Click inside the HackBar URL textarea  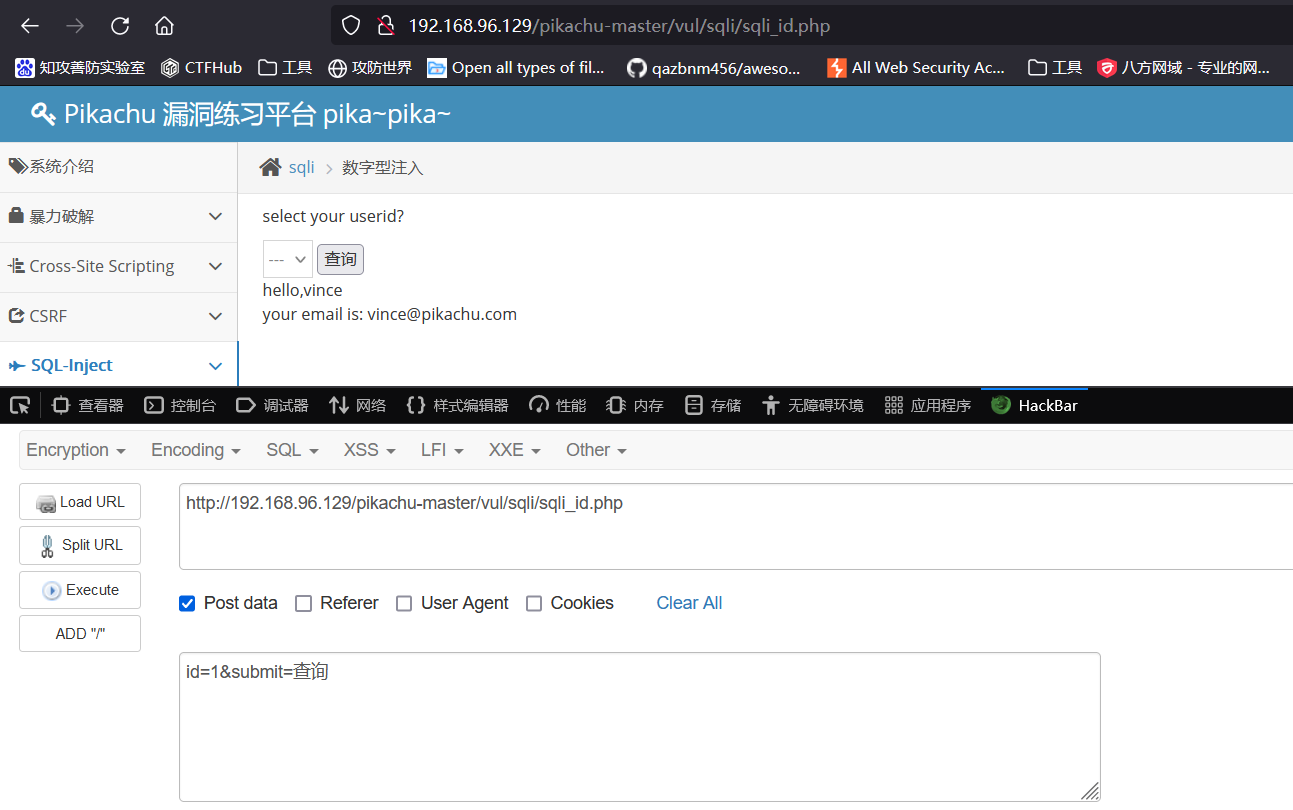tap(736, 527)
